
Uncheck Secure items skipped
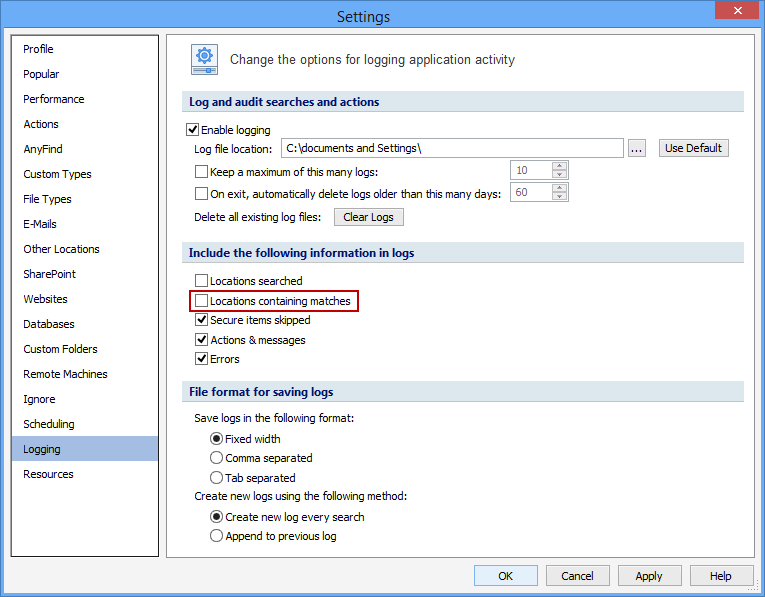click(x=202, y=320)
